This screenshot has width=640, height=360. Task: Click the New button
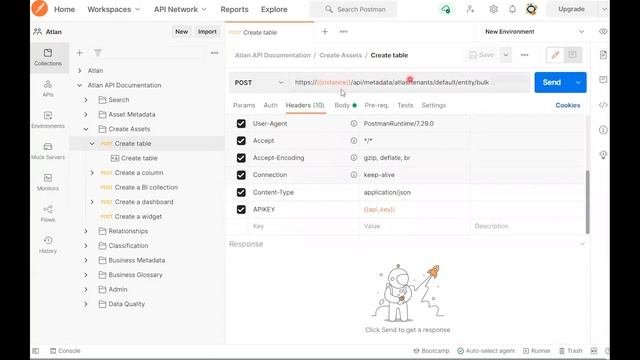pos(182,31)
